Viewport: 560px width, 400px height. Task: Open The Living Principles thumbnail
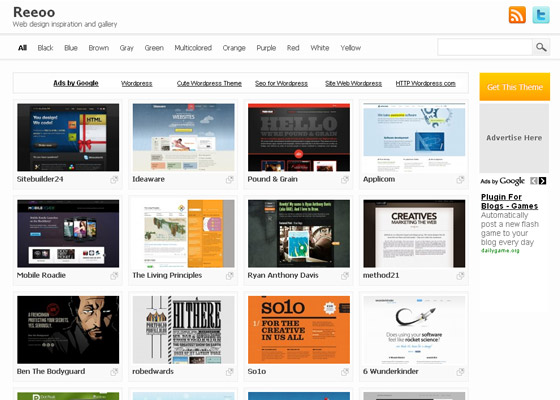pyautogui.click(x=184, y=234)
